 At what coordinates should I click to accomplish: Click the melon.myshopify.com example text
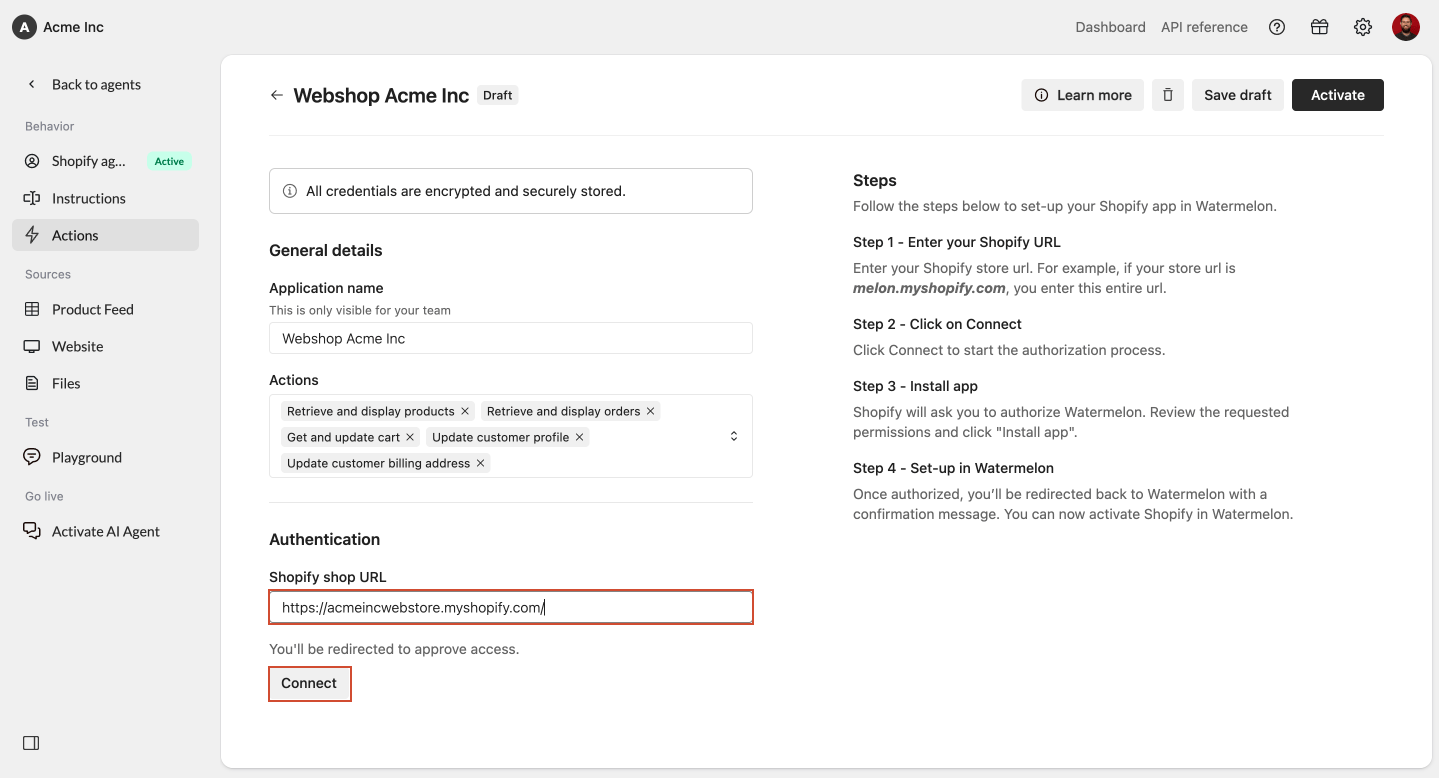click(x=929, y=288)
